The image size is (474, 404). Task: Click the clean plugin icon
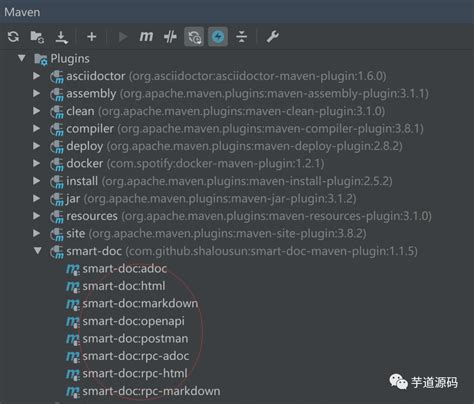click(x=57, y=112)
